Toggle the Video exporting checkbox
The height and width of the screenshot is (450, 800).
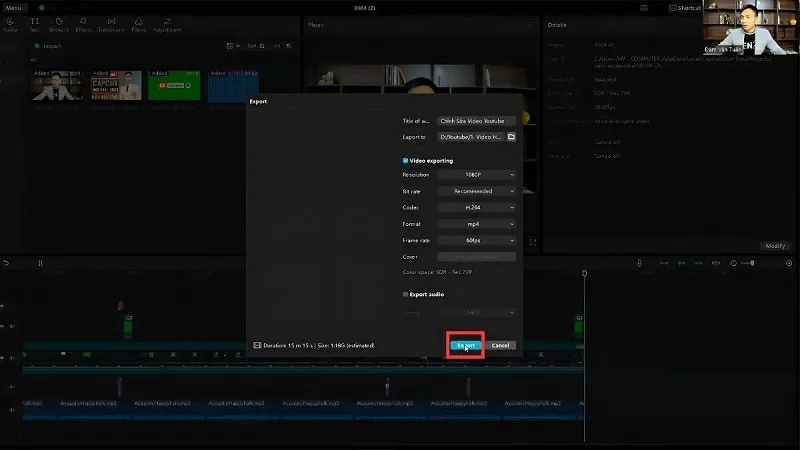point(405,161)
